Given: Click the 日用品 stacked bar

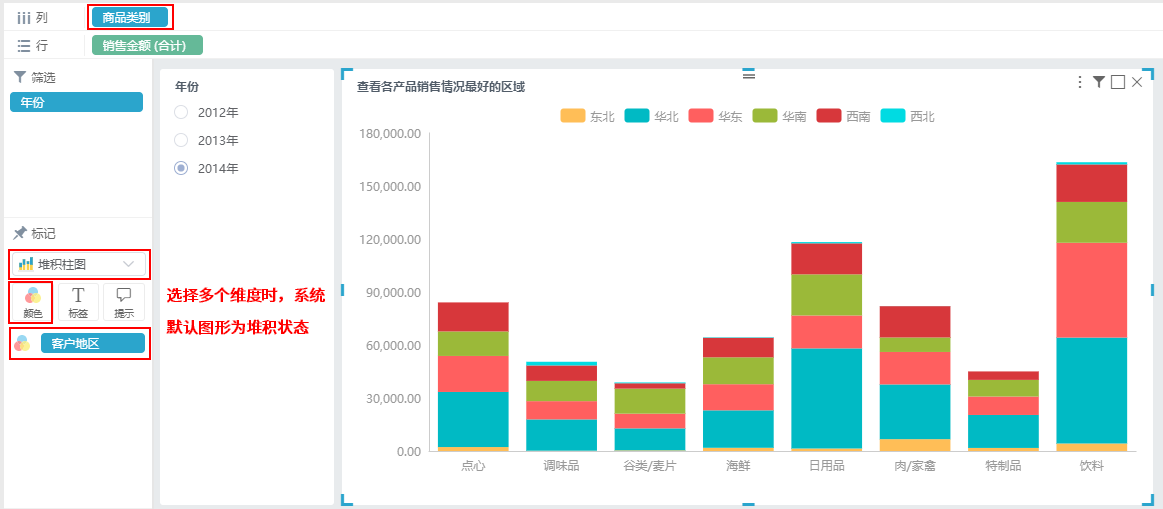Looking at the screenshot, I should [x=826, y=347].
